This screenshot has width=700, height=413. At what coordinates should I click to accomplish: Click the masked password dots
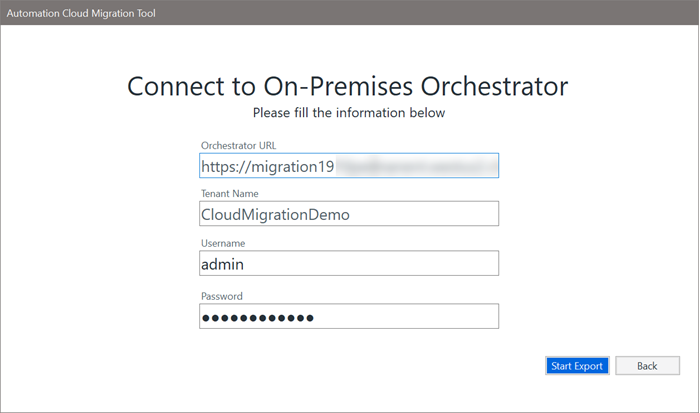point(258,317)
